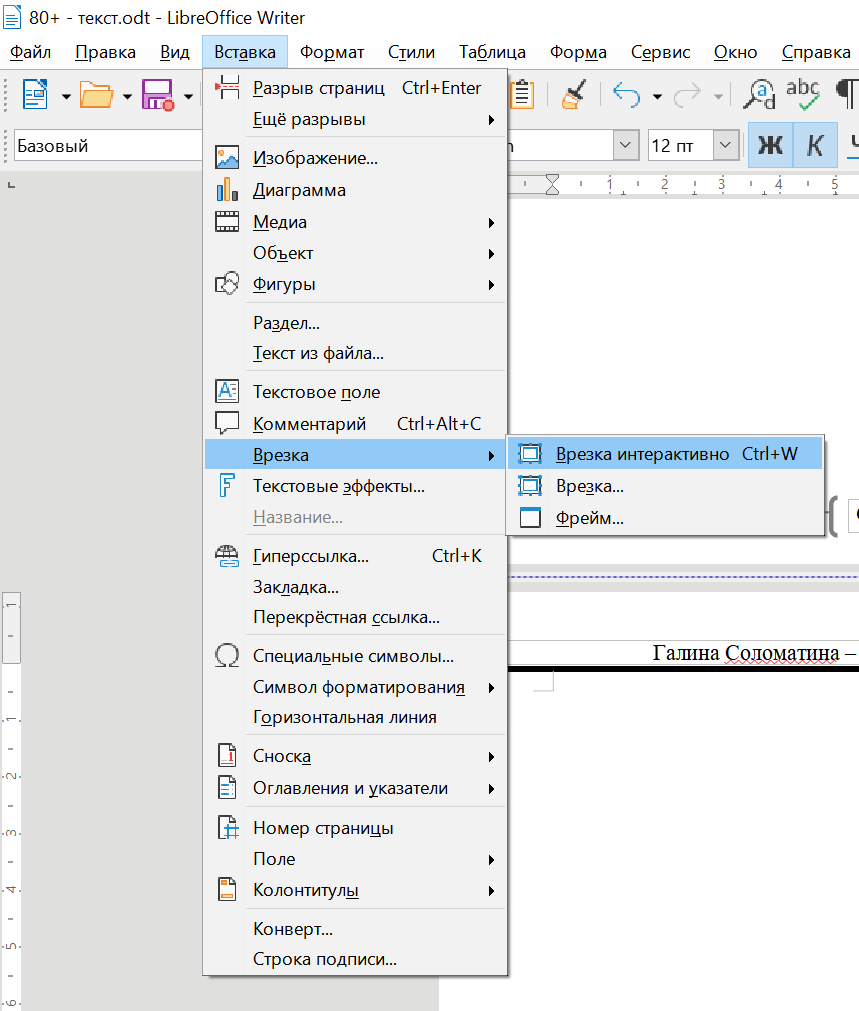
Task: Open the Undo history dropdown arrow
Action: (x=657, y=97)
